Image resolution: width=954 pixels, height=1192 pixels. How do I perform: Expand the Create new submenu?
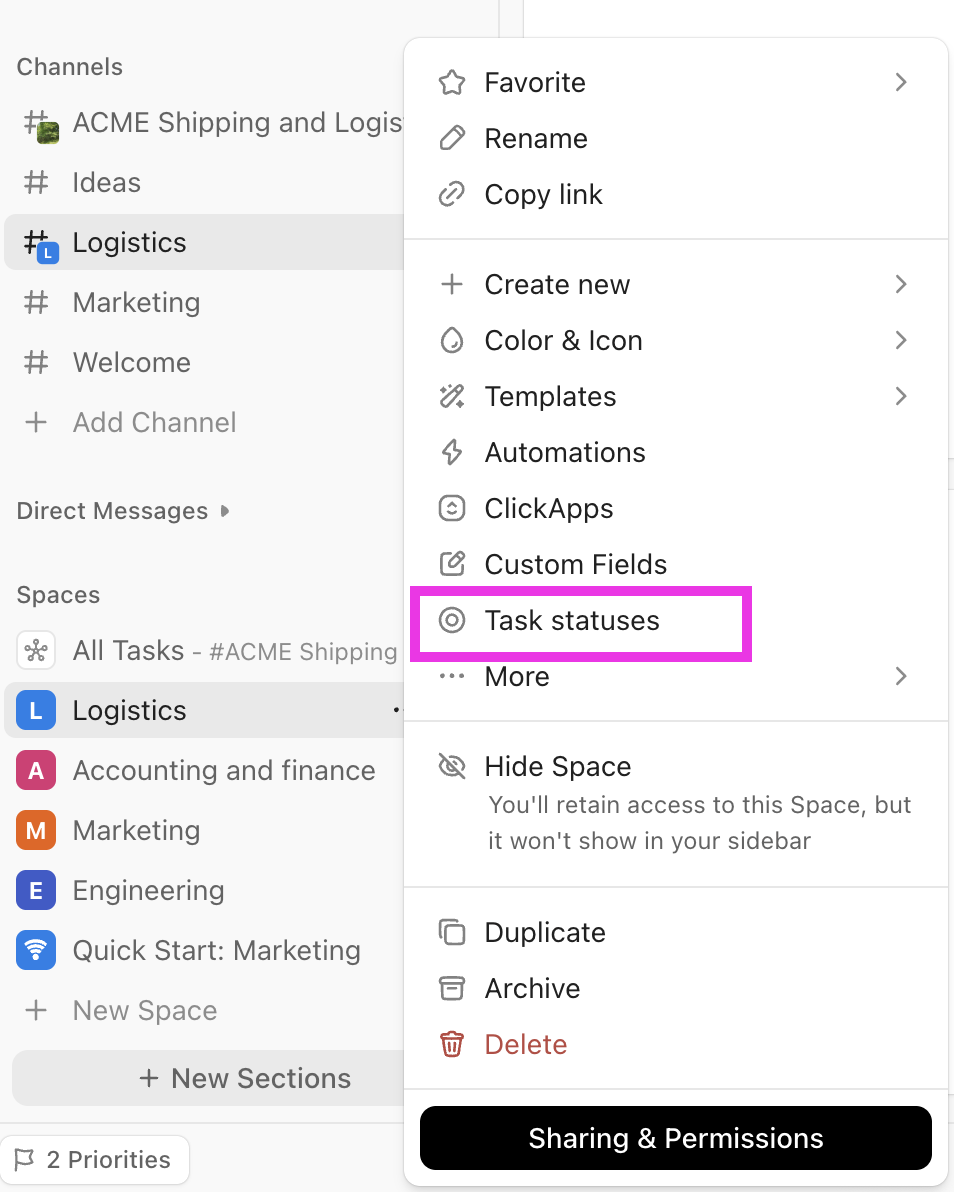[899, 284]
